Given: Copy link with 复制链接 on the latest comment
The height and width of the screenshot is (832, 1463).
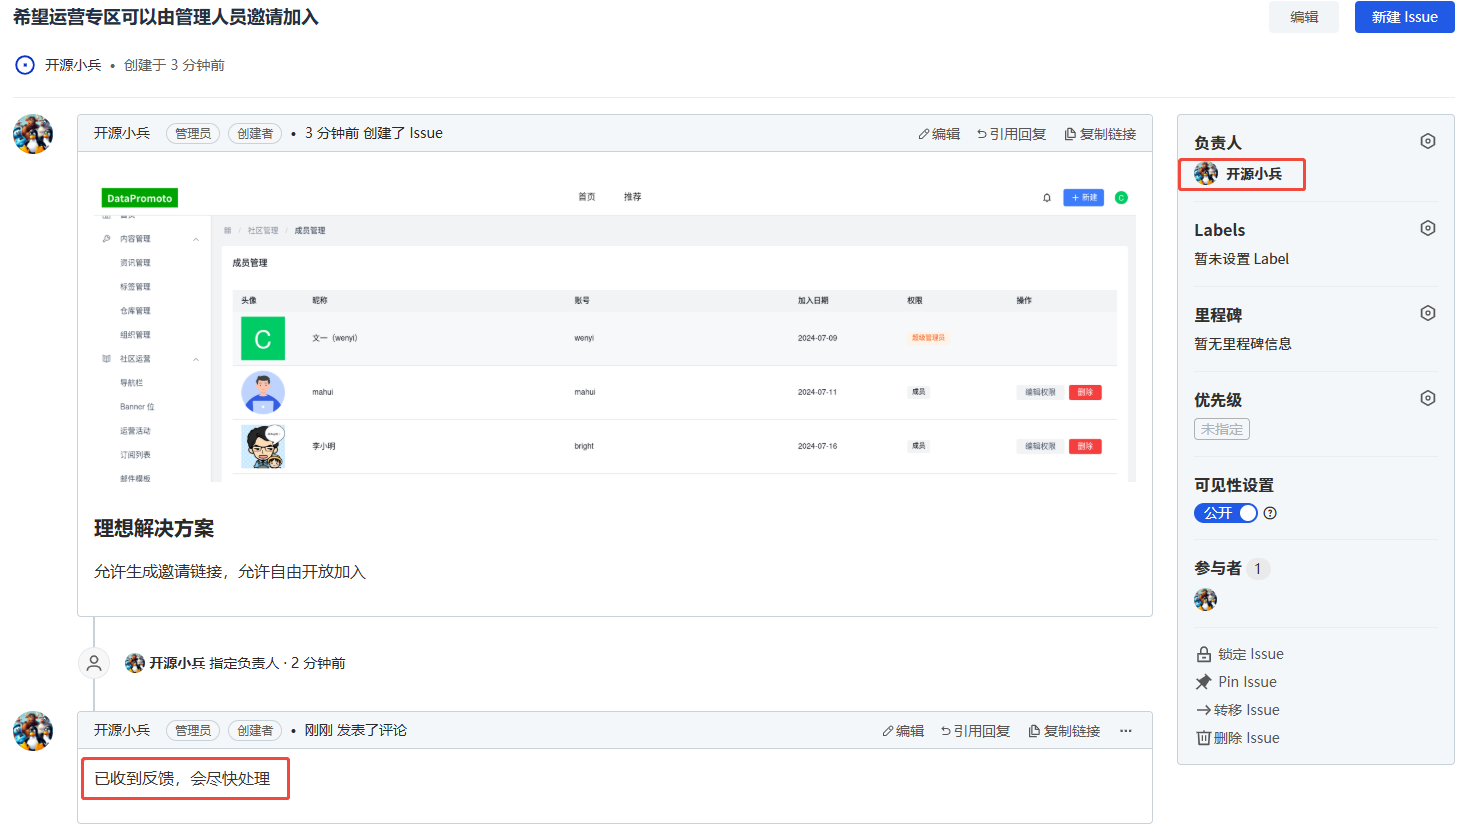Looking at the screenshot, I should [1064, 731].
